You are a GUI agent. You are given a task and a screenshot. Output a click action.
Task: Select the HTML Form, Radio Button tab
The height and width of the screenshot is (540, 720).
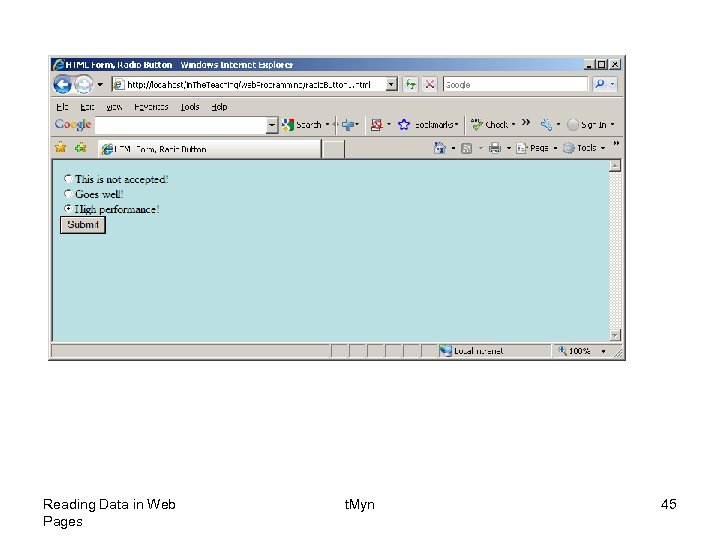(209, 149)
